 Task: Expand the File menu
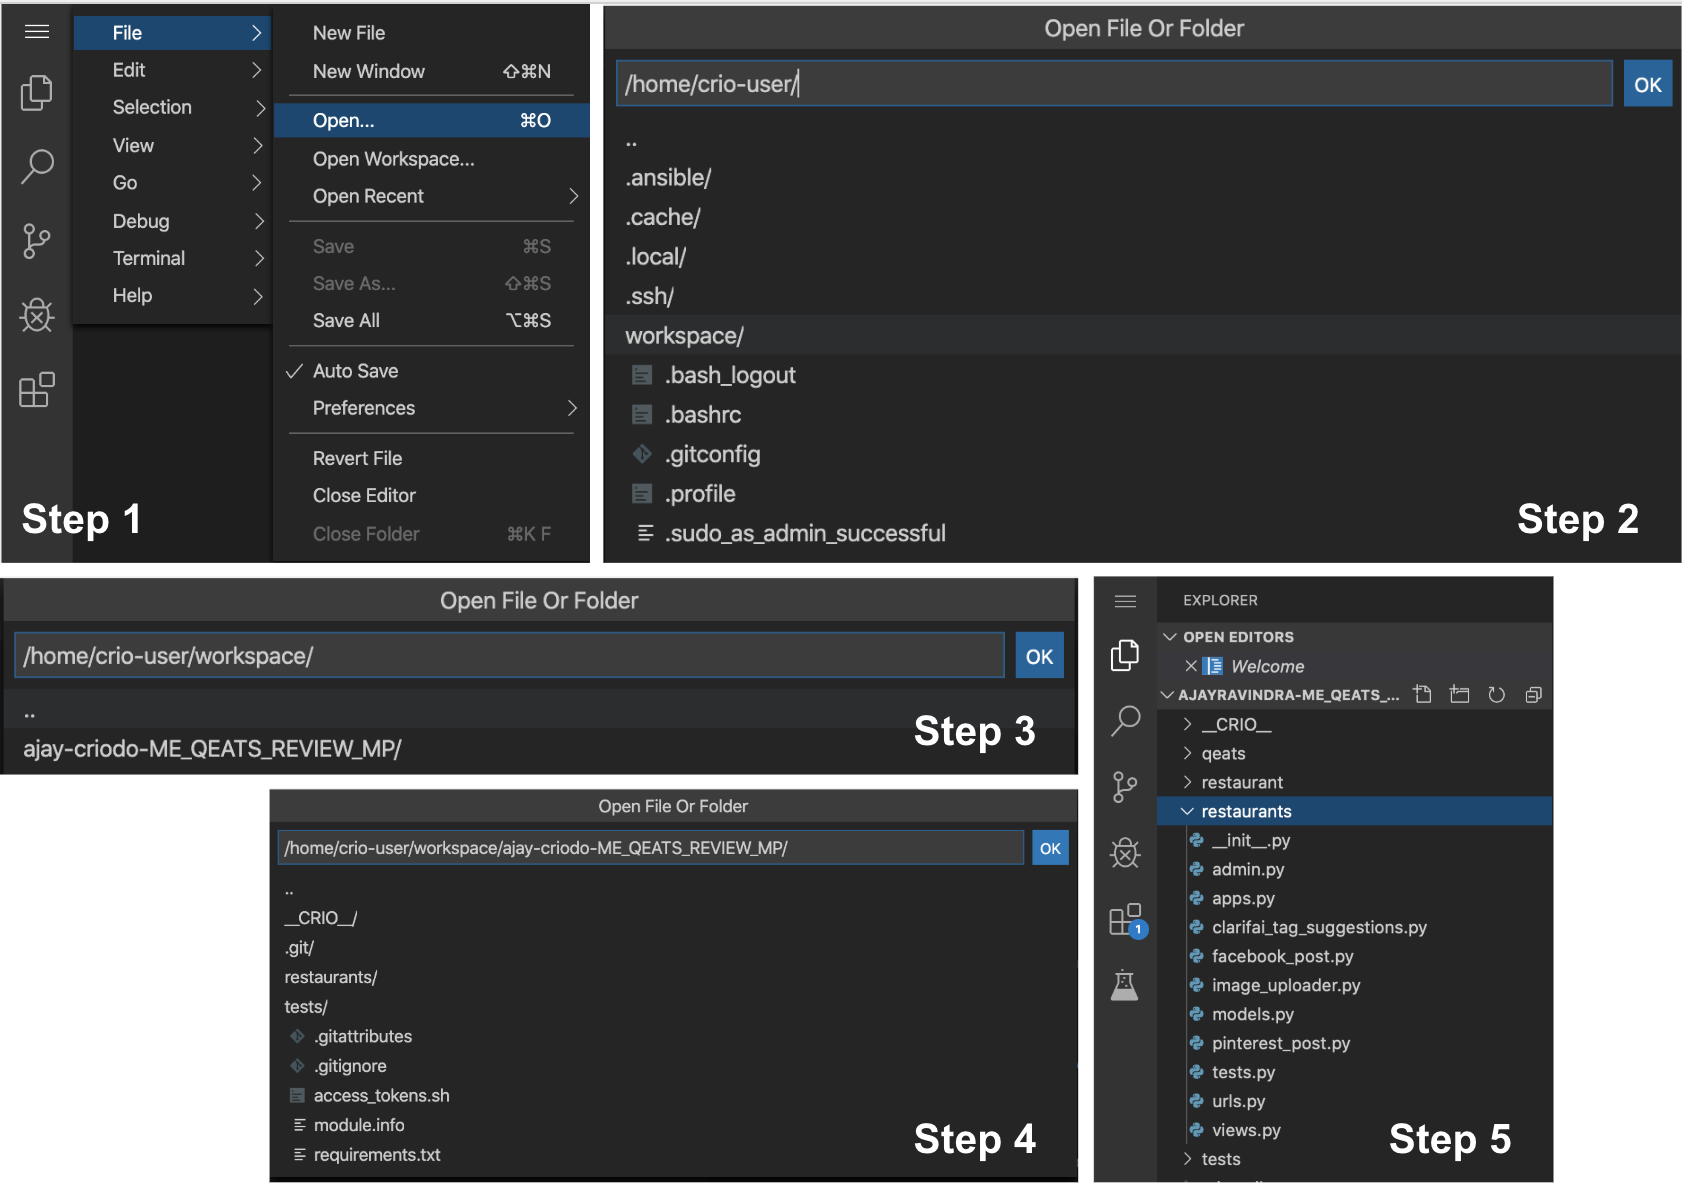172,33
